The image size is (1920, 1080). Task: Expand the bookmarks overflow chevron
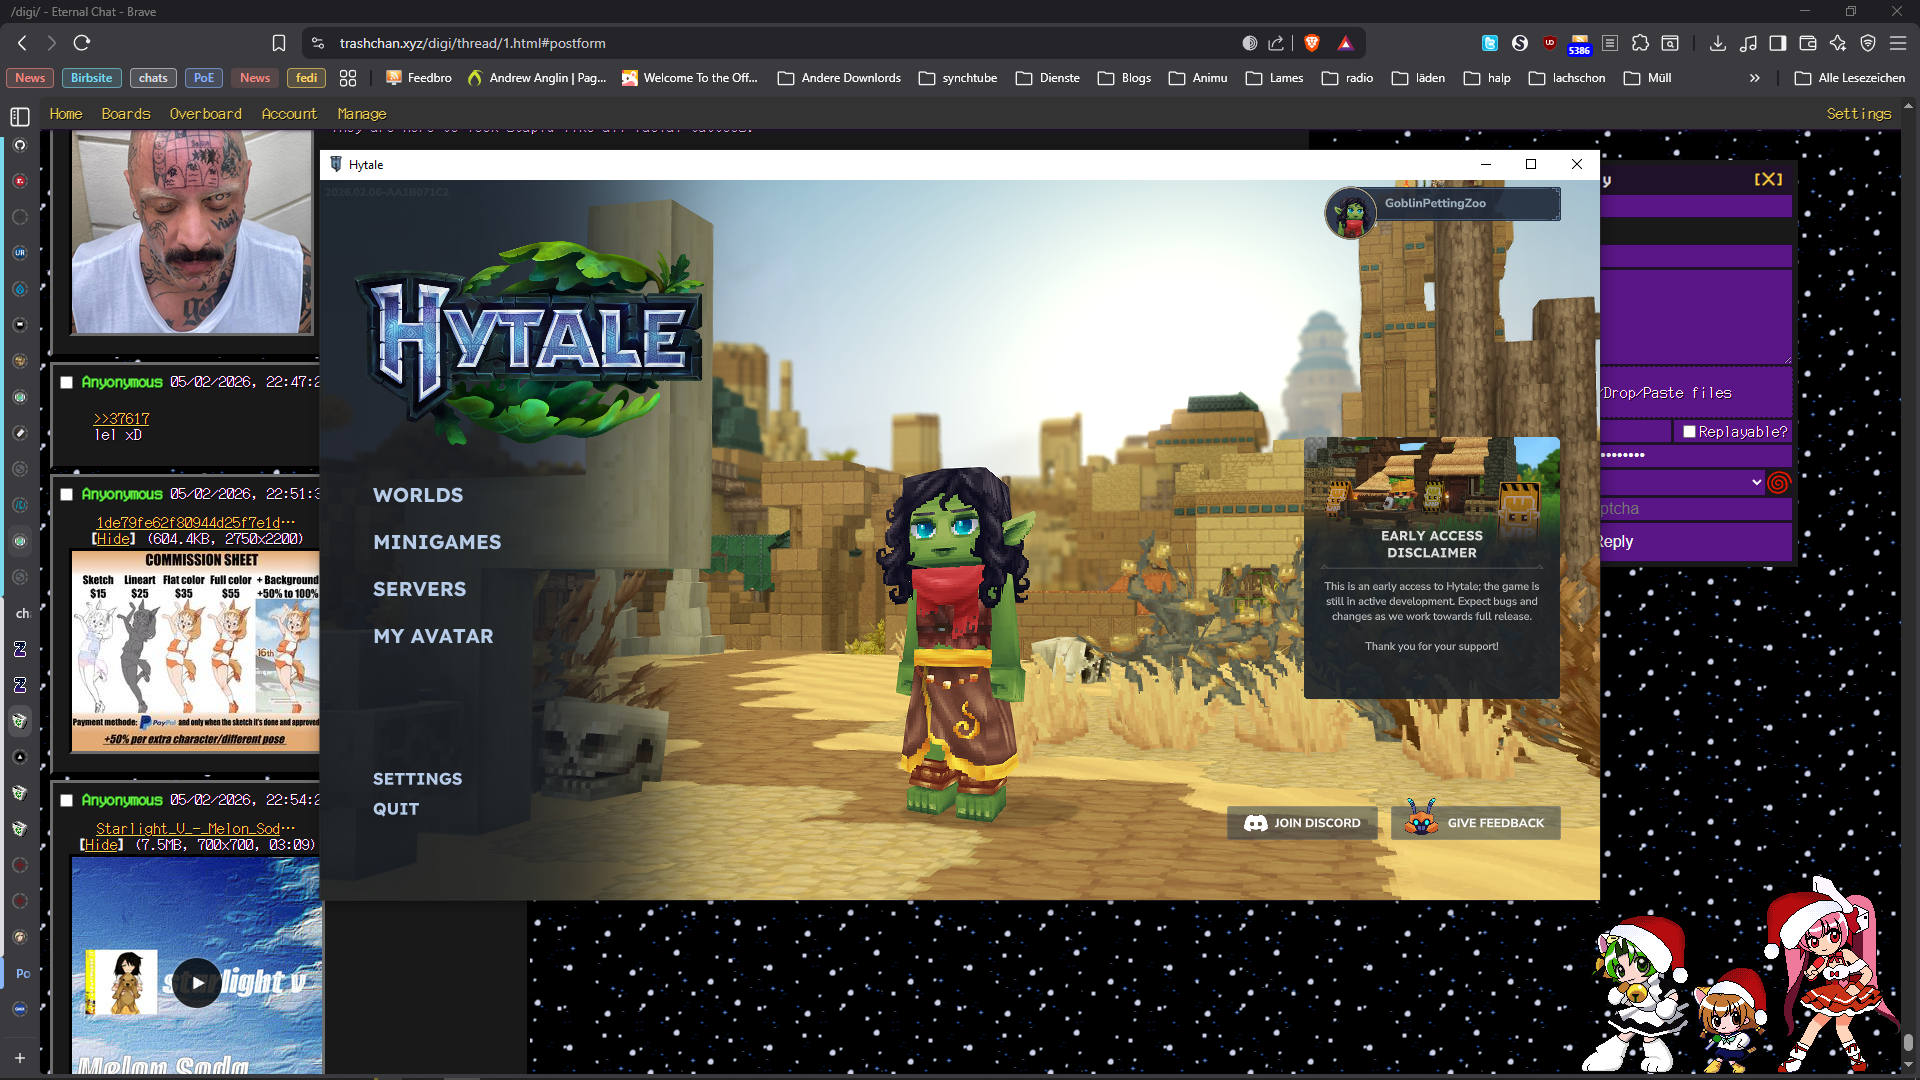point(1754,78)
